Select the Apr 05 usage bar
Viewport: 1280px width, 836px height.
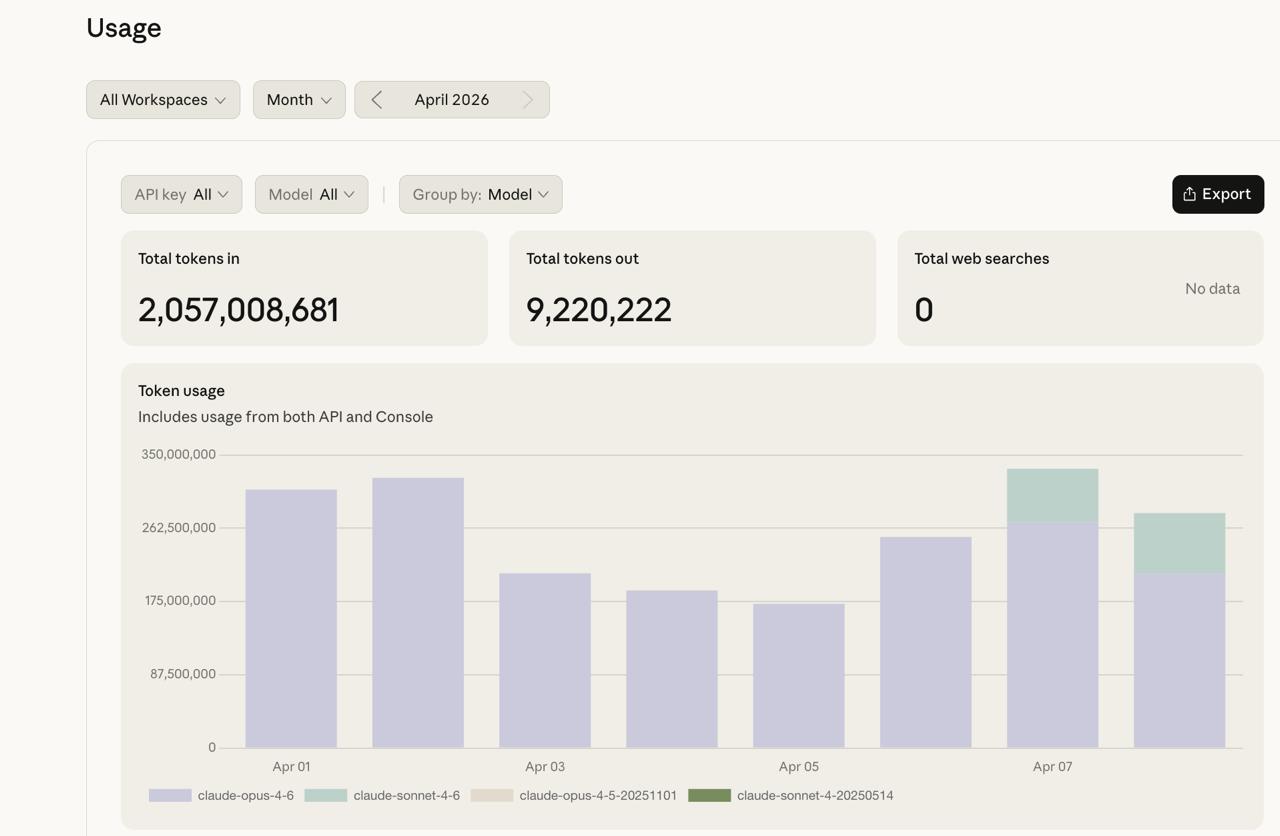point(798,675)
